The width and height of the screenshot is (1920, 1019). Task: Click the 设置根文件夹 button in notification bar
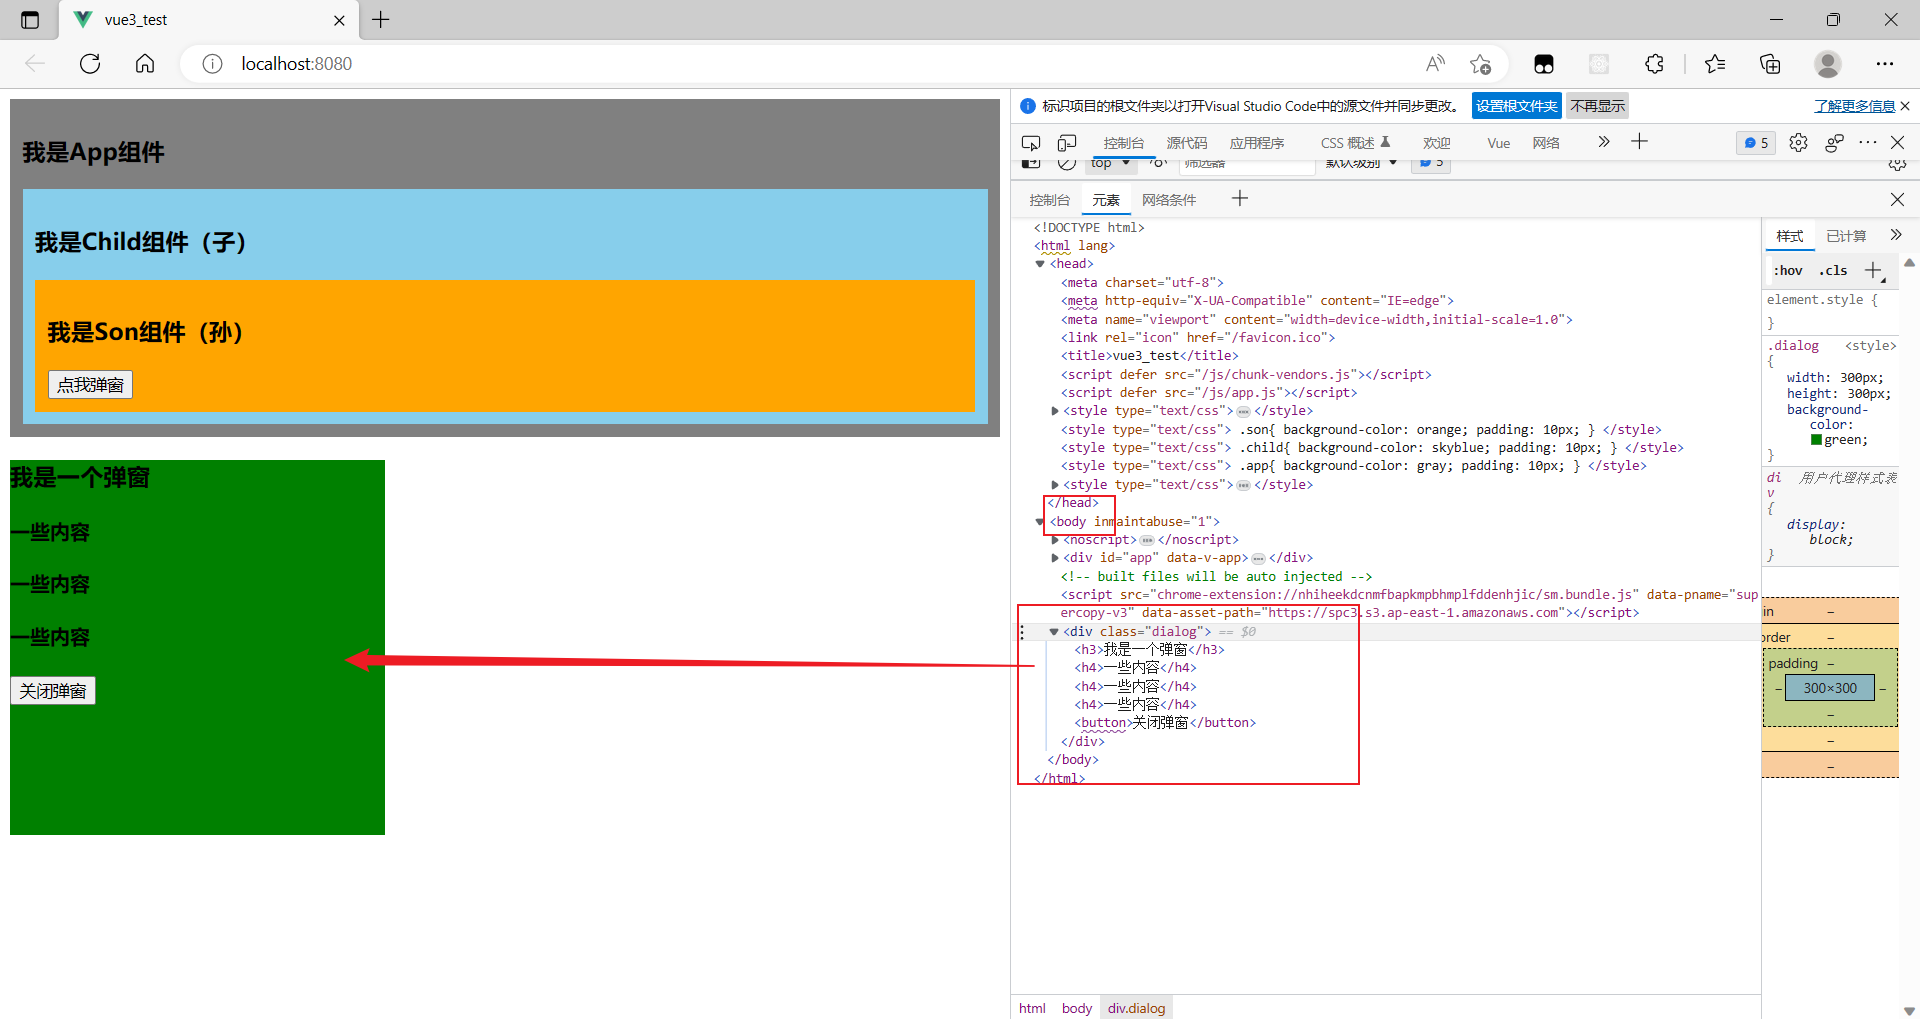(1516, 105)
